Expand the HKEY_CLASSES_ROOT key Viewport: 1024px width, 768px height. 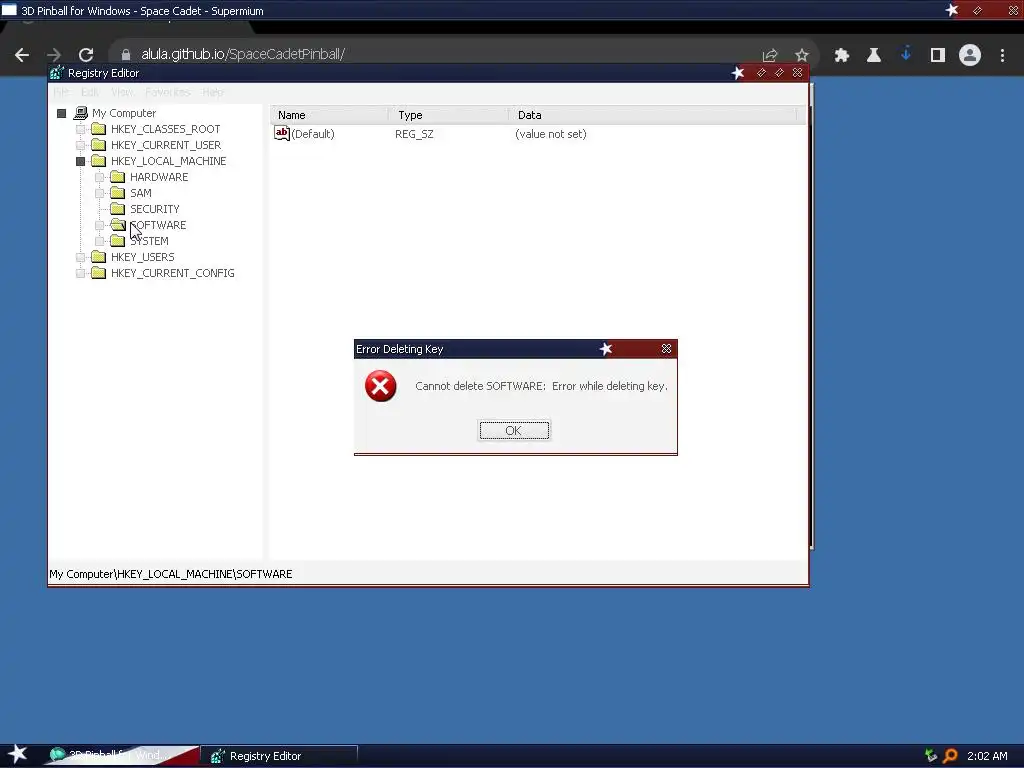[80, 129]
